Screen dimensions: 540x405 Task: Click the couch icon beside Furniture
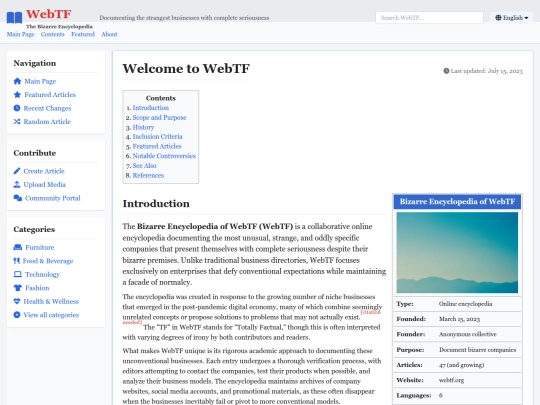pyautogui.click(x=18, y=247)
